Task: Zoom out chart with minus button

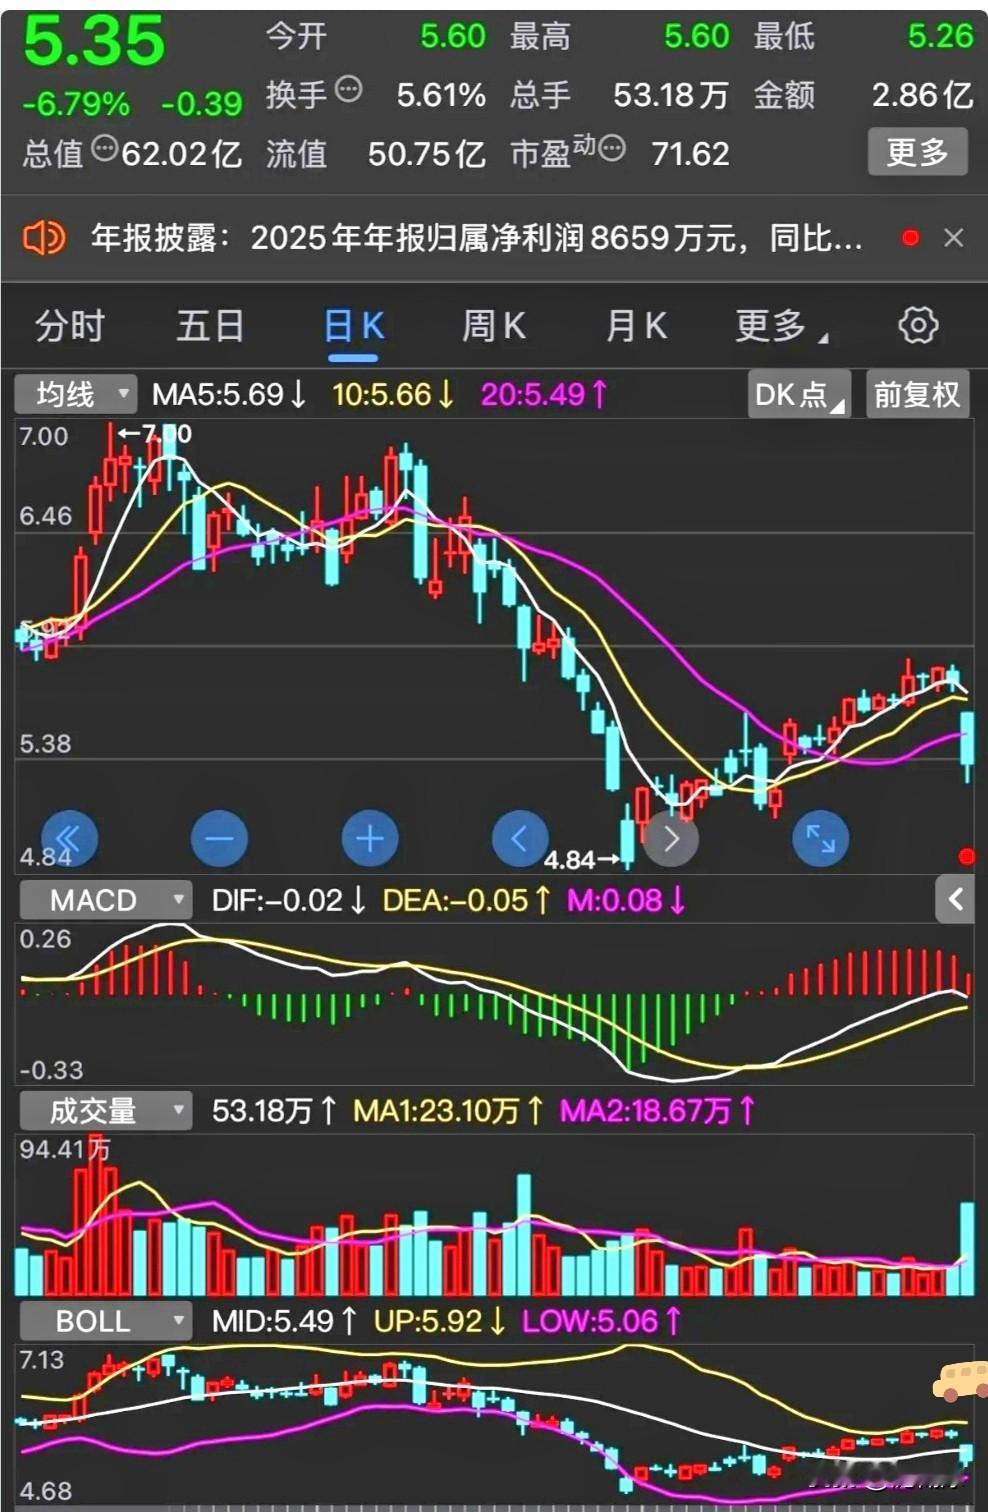Action: click(219, 838)
